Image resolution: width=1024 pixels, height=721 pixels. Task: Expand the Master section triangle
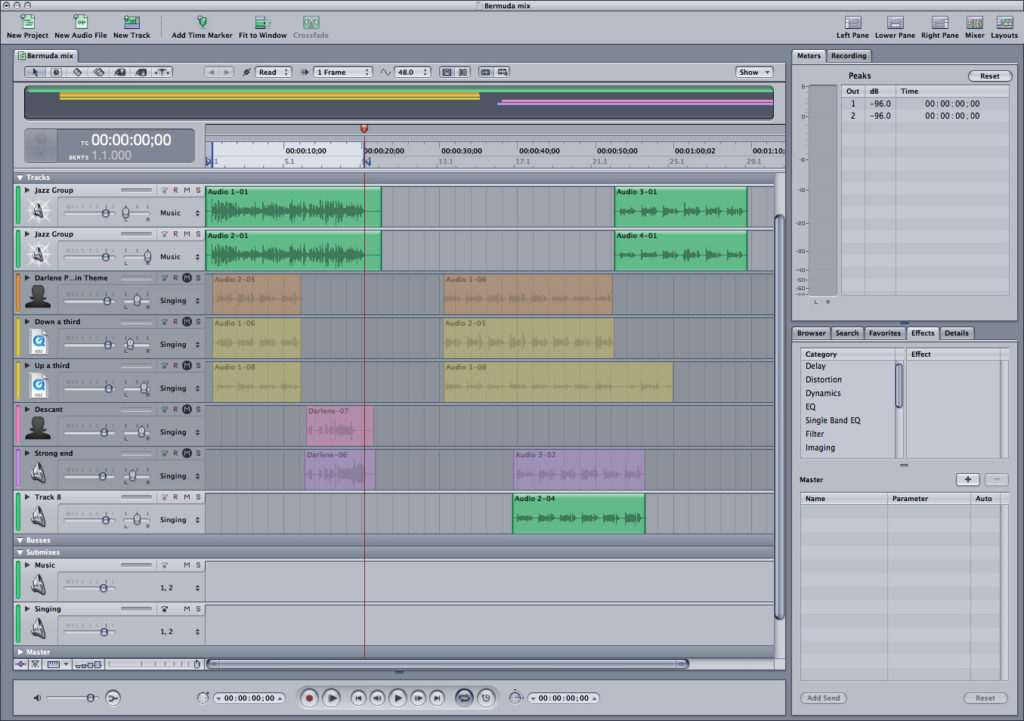(20, 652)
